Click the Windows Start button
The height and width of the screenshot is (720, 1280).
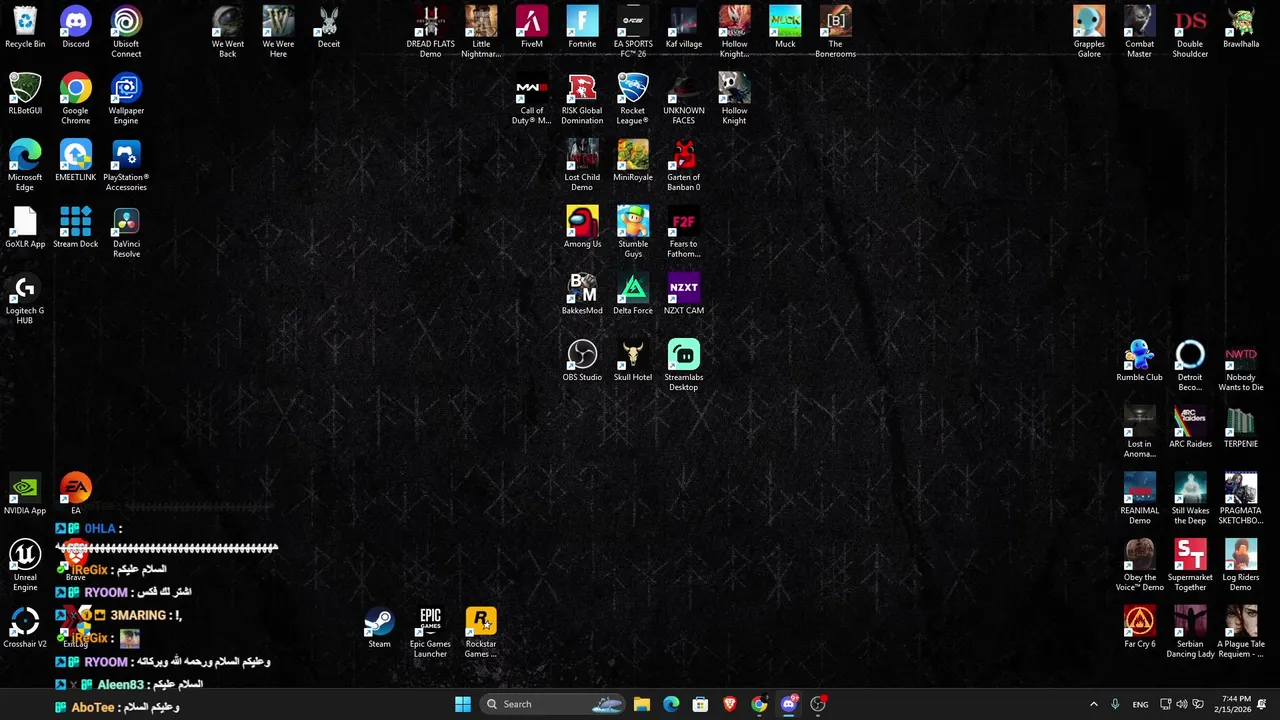[463, 704]
